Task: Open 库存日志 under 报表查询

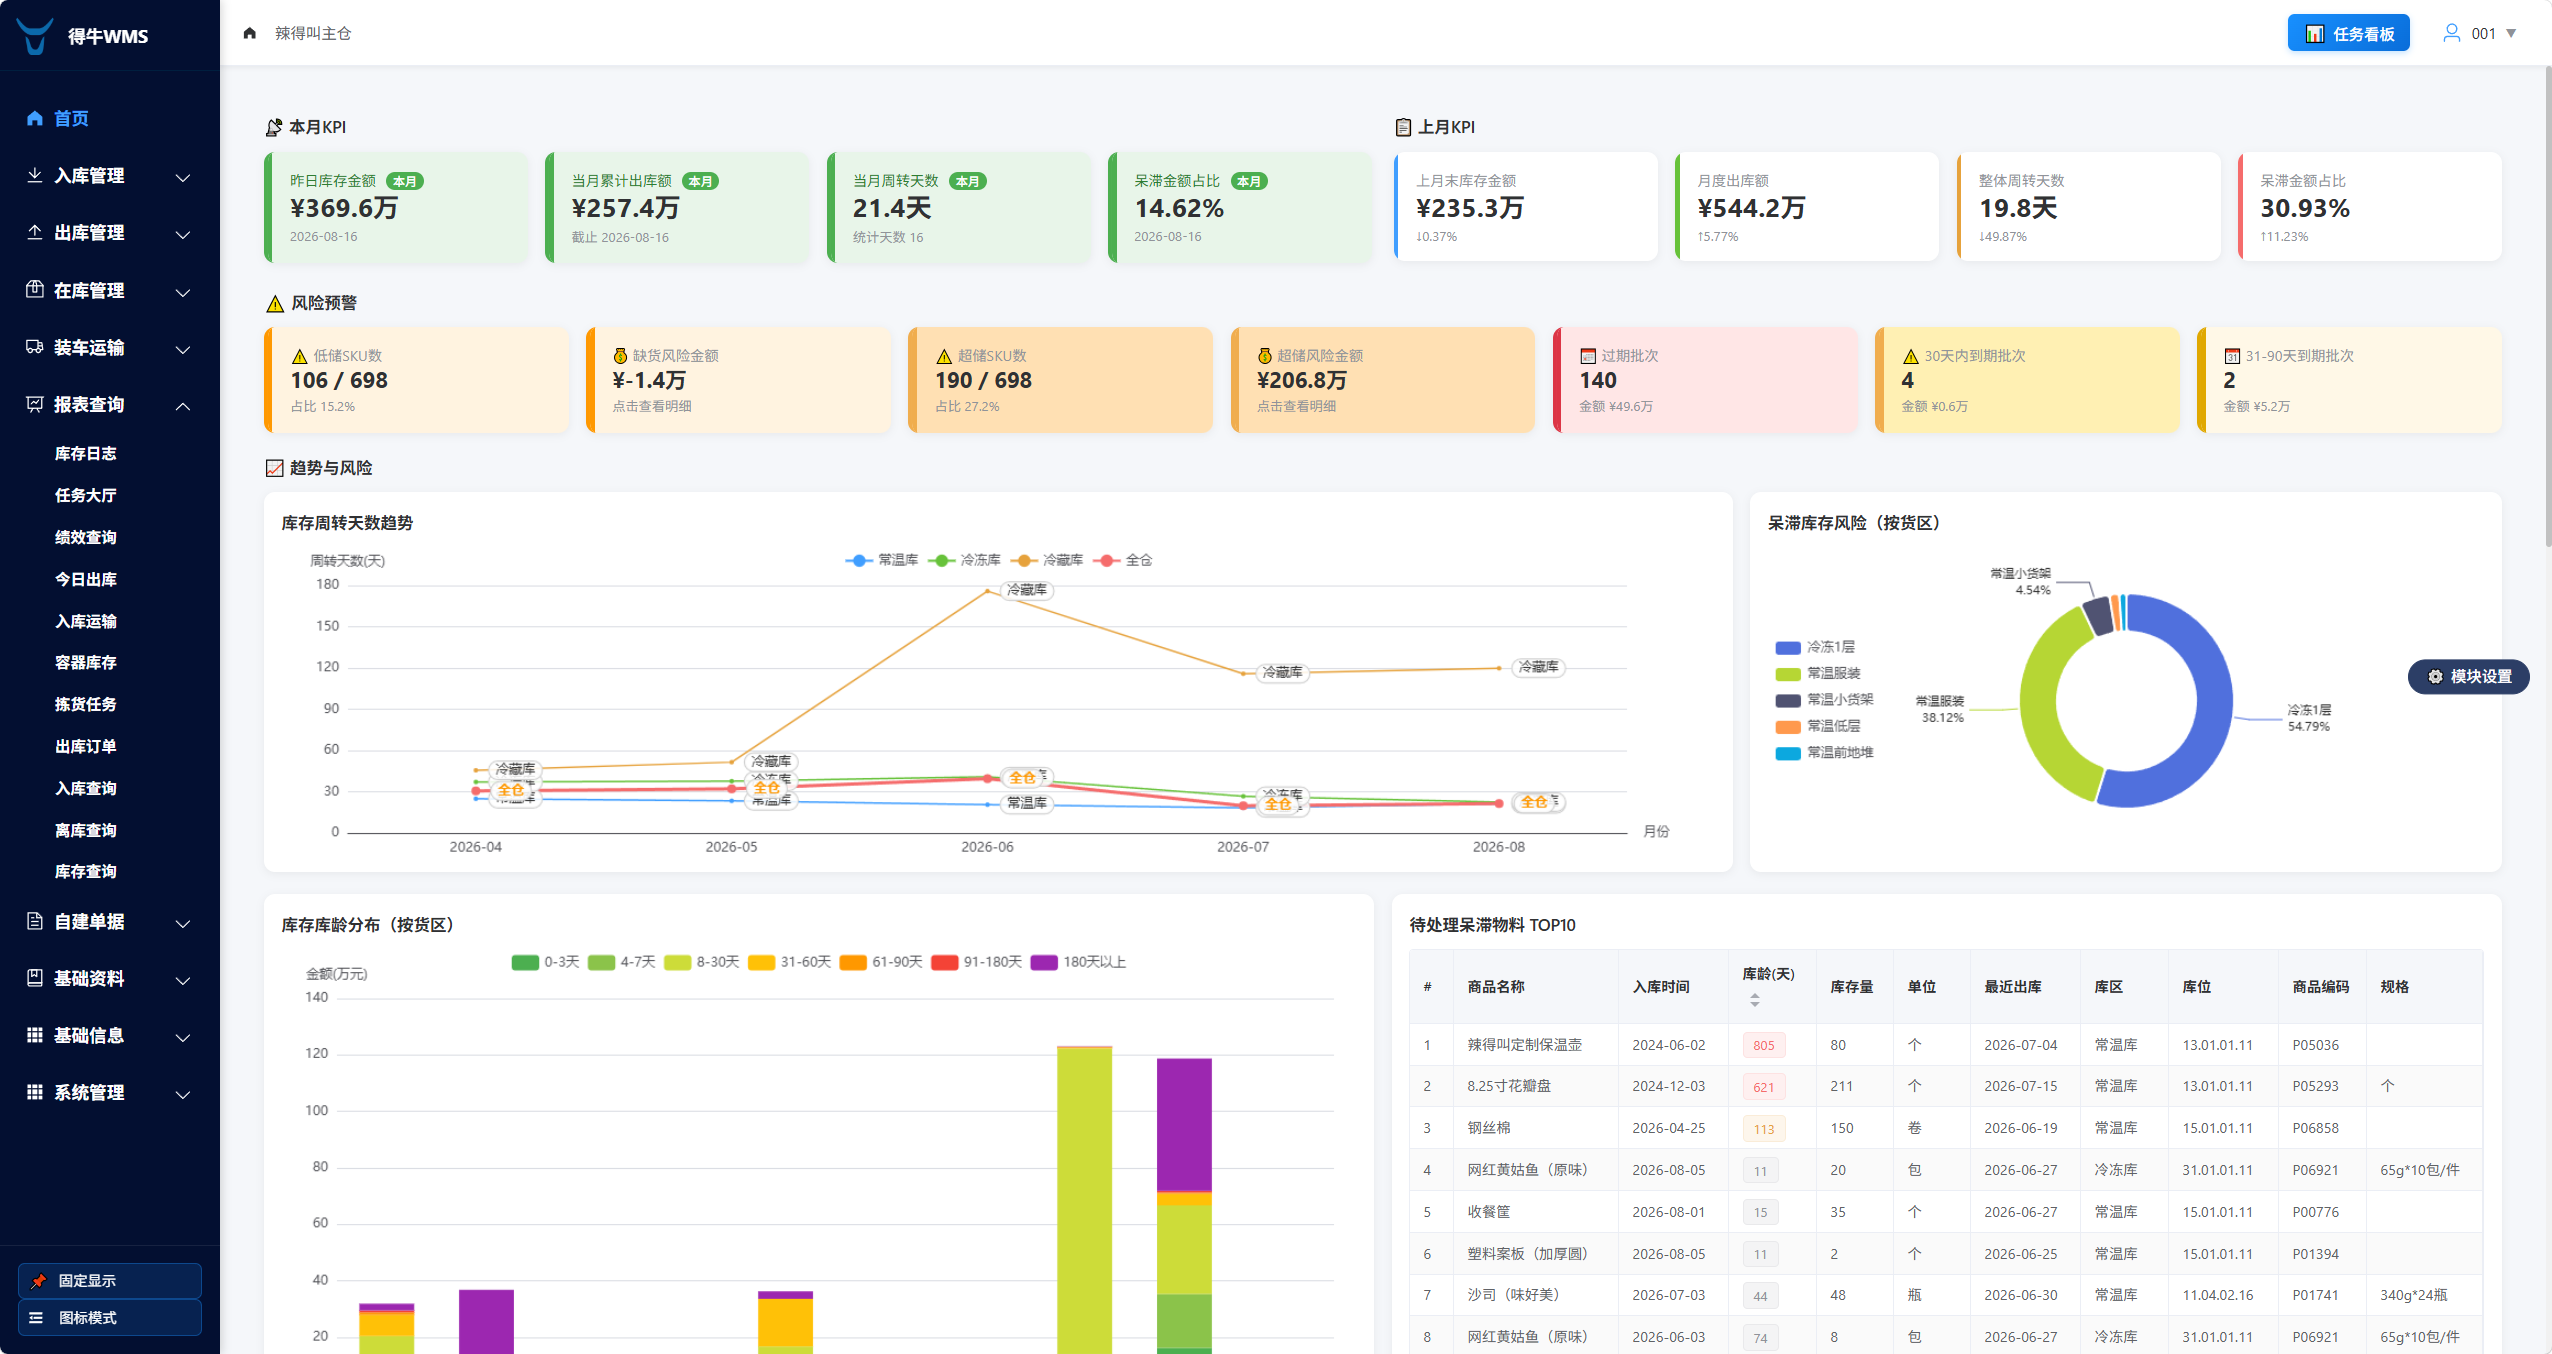Action: [x=86, y=453]
